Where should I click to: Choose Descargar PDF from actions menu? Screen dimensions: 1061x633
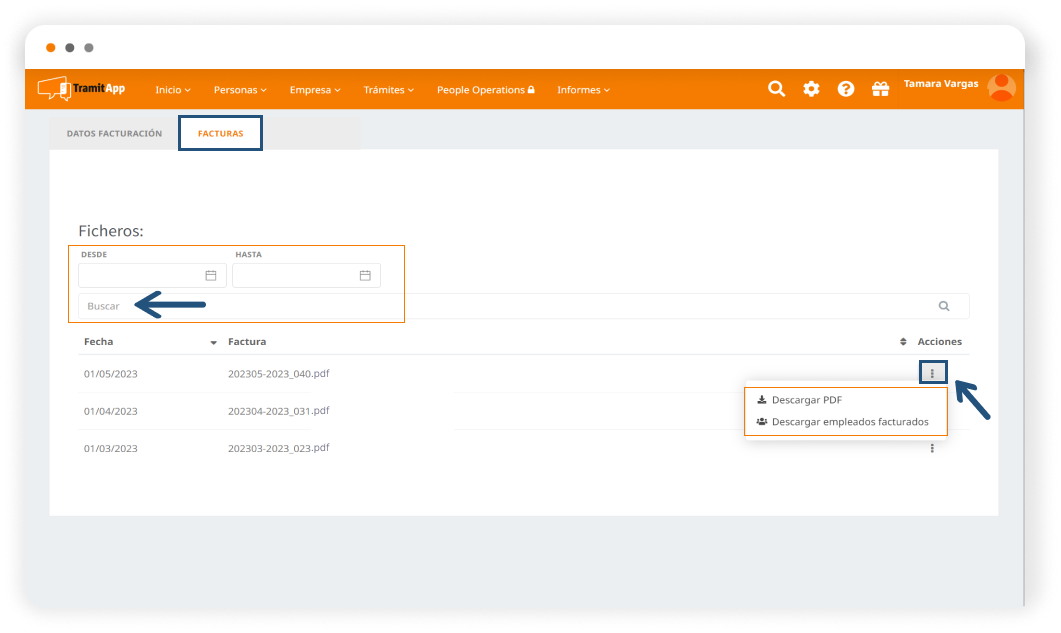pos(806,400)
